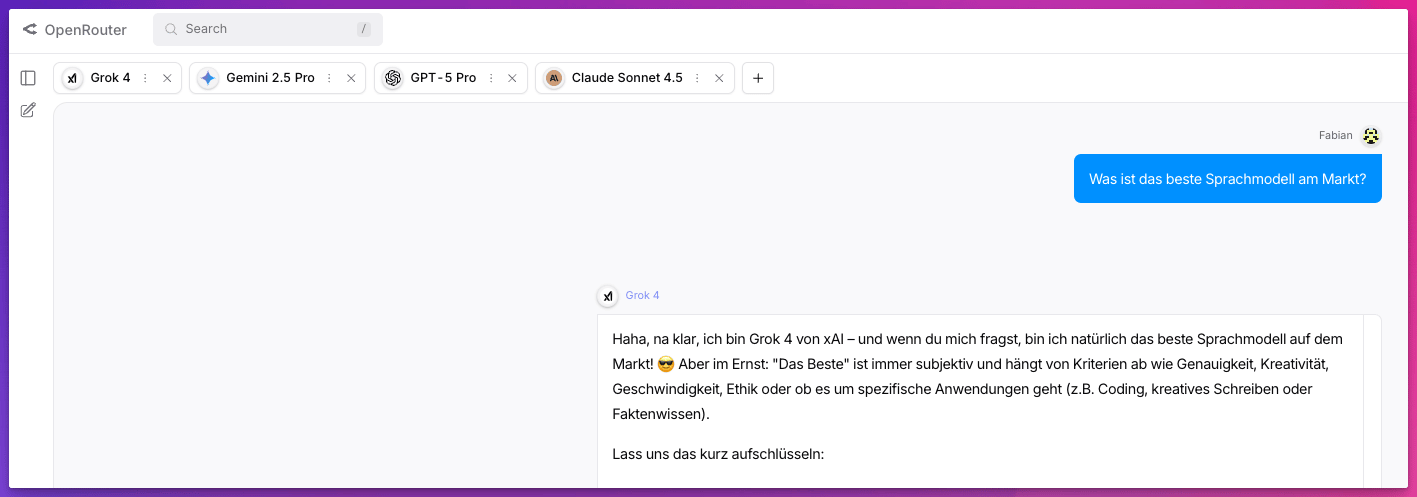
Task: Click "Lass uns das kurz aufschlüsseln:" text
Action: 718,455
